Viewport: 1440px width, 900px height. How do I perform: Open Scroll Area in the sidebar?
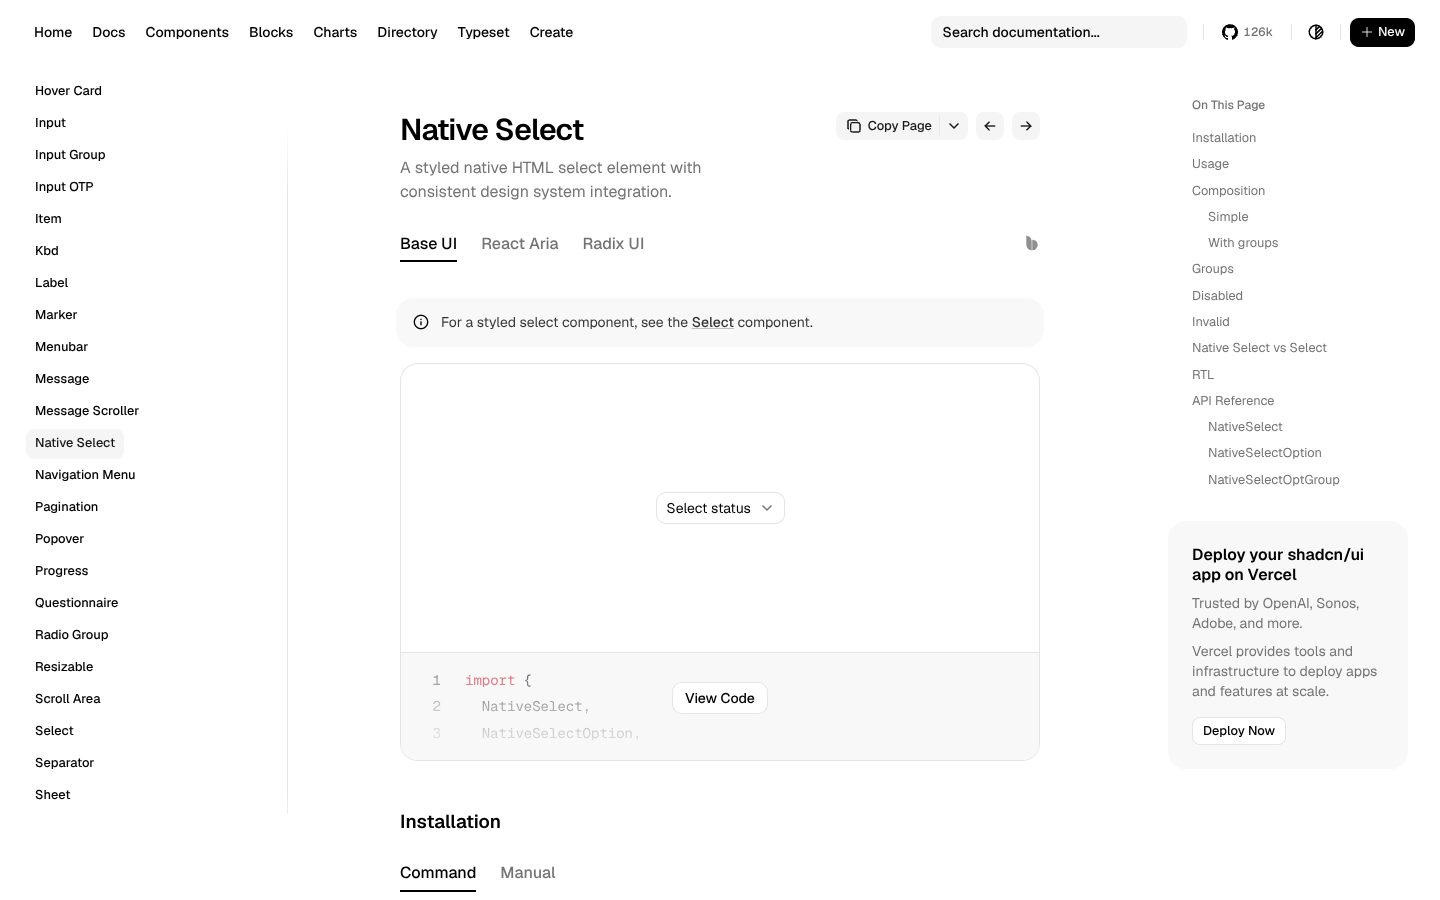(x=68, y=699)
